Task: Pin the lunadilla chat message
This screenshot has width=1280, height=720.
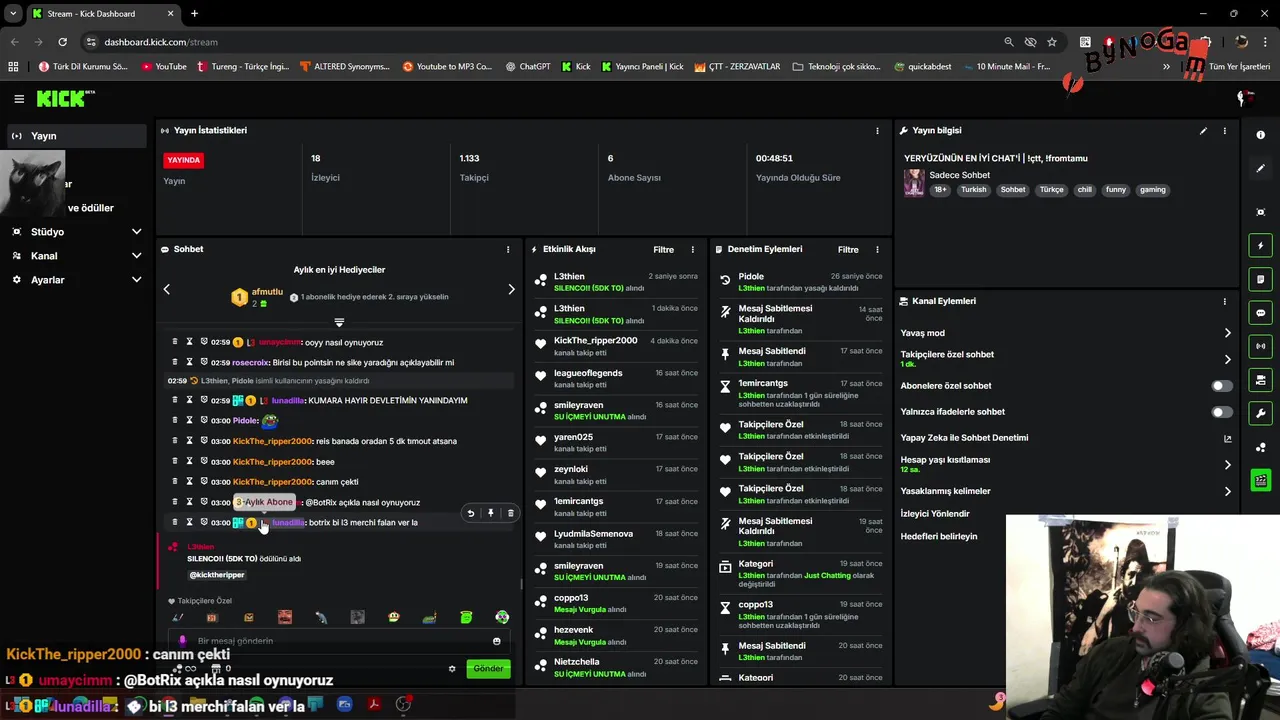Action: (490, 513)
